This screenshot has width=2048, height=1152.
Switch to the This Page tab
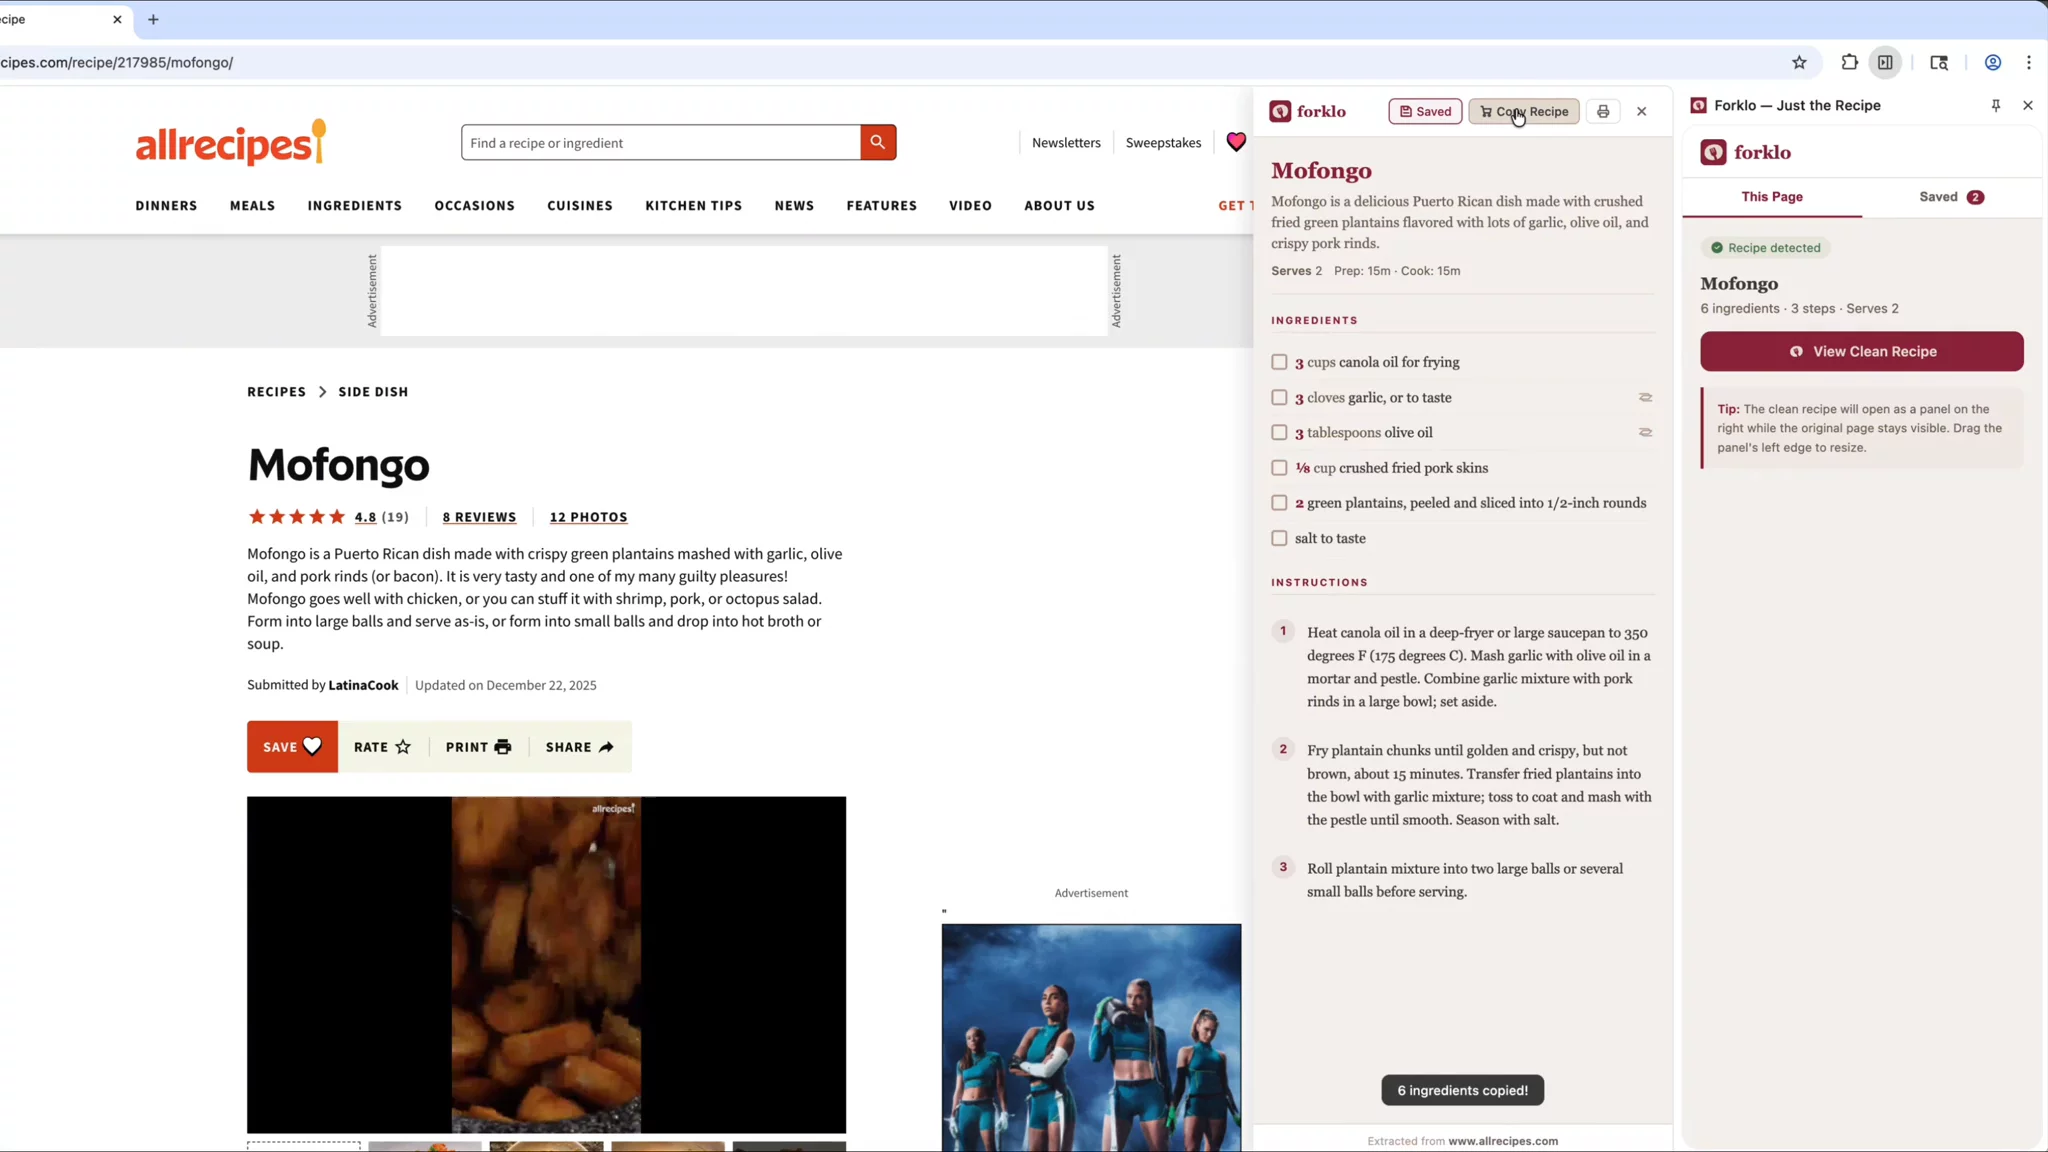pyautogui.click(x=1772, y=197)
